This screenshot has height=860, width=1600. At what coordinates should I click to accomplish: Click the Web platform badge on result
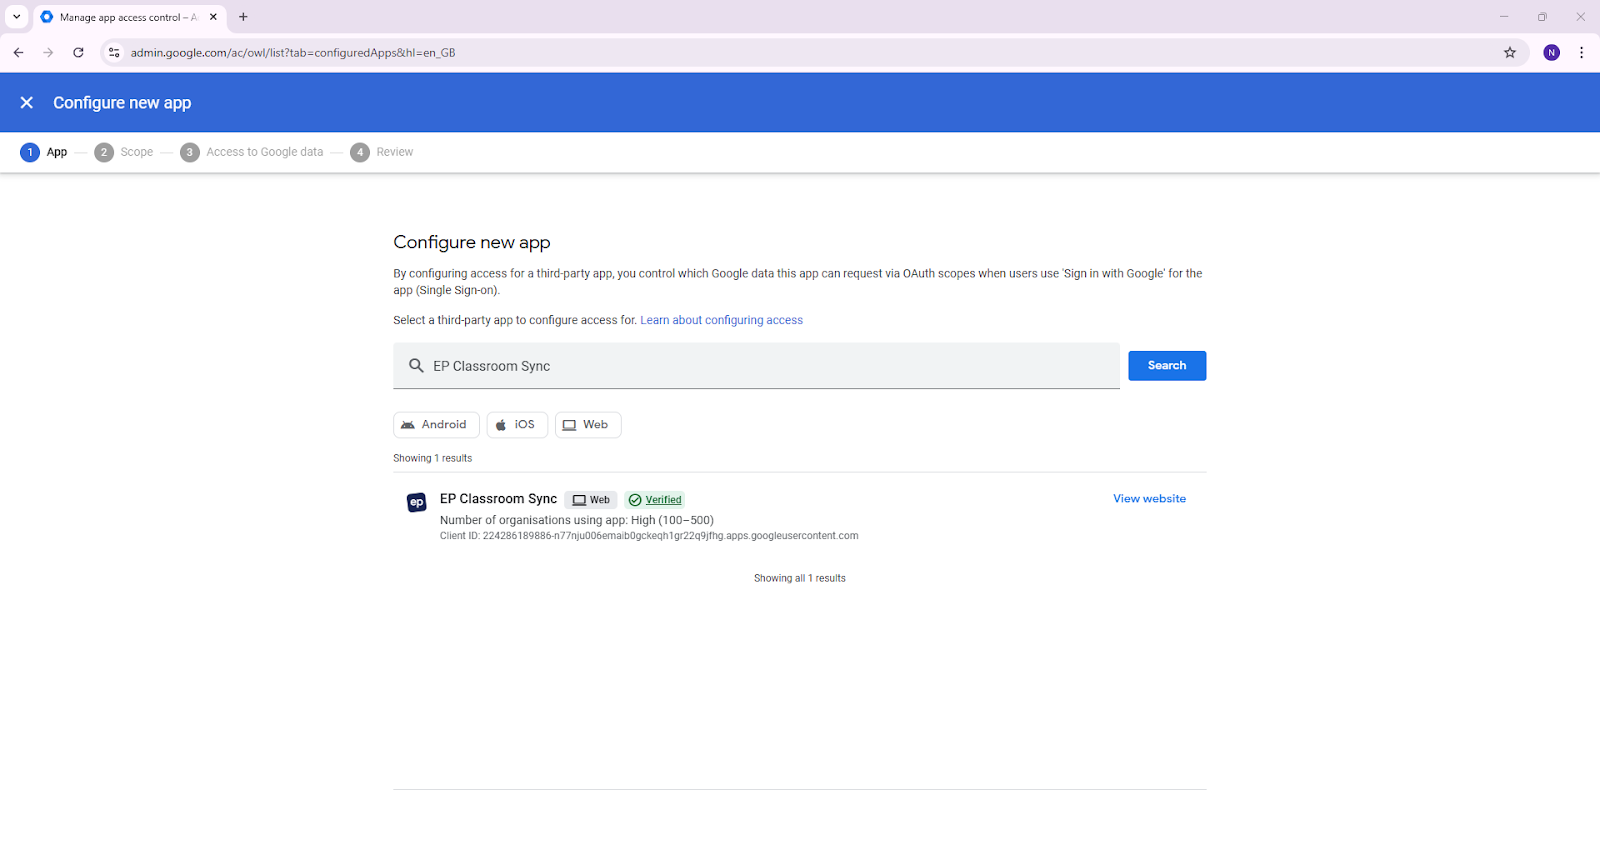pos(591,500)
